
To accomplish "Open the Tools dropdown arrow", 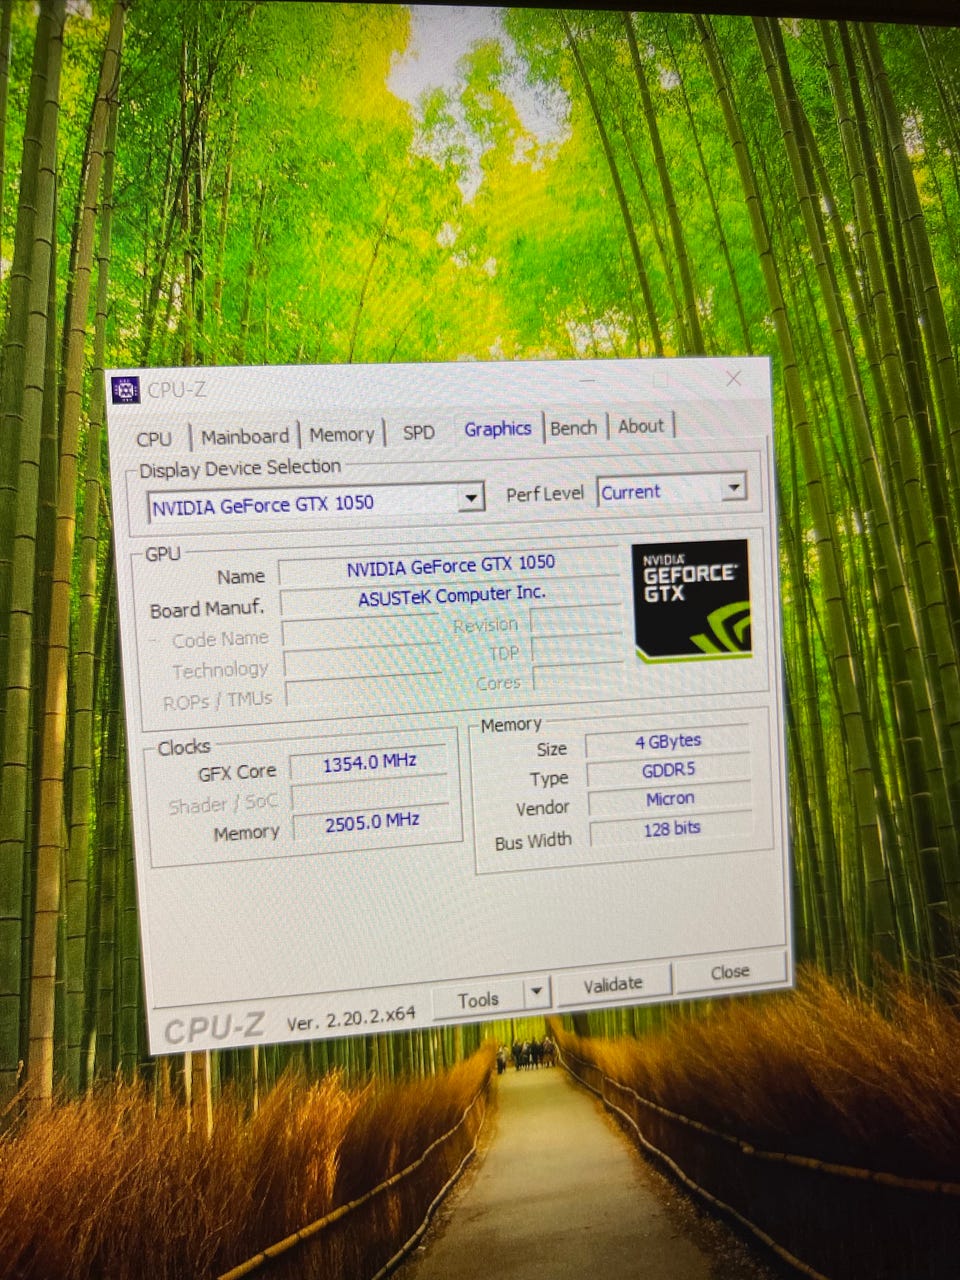I will (x=537, y=993).
